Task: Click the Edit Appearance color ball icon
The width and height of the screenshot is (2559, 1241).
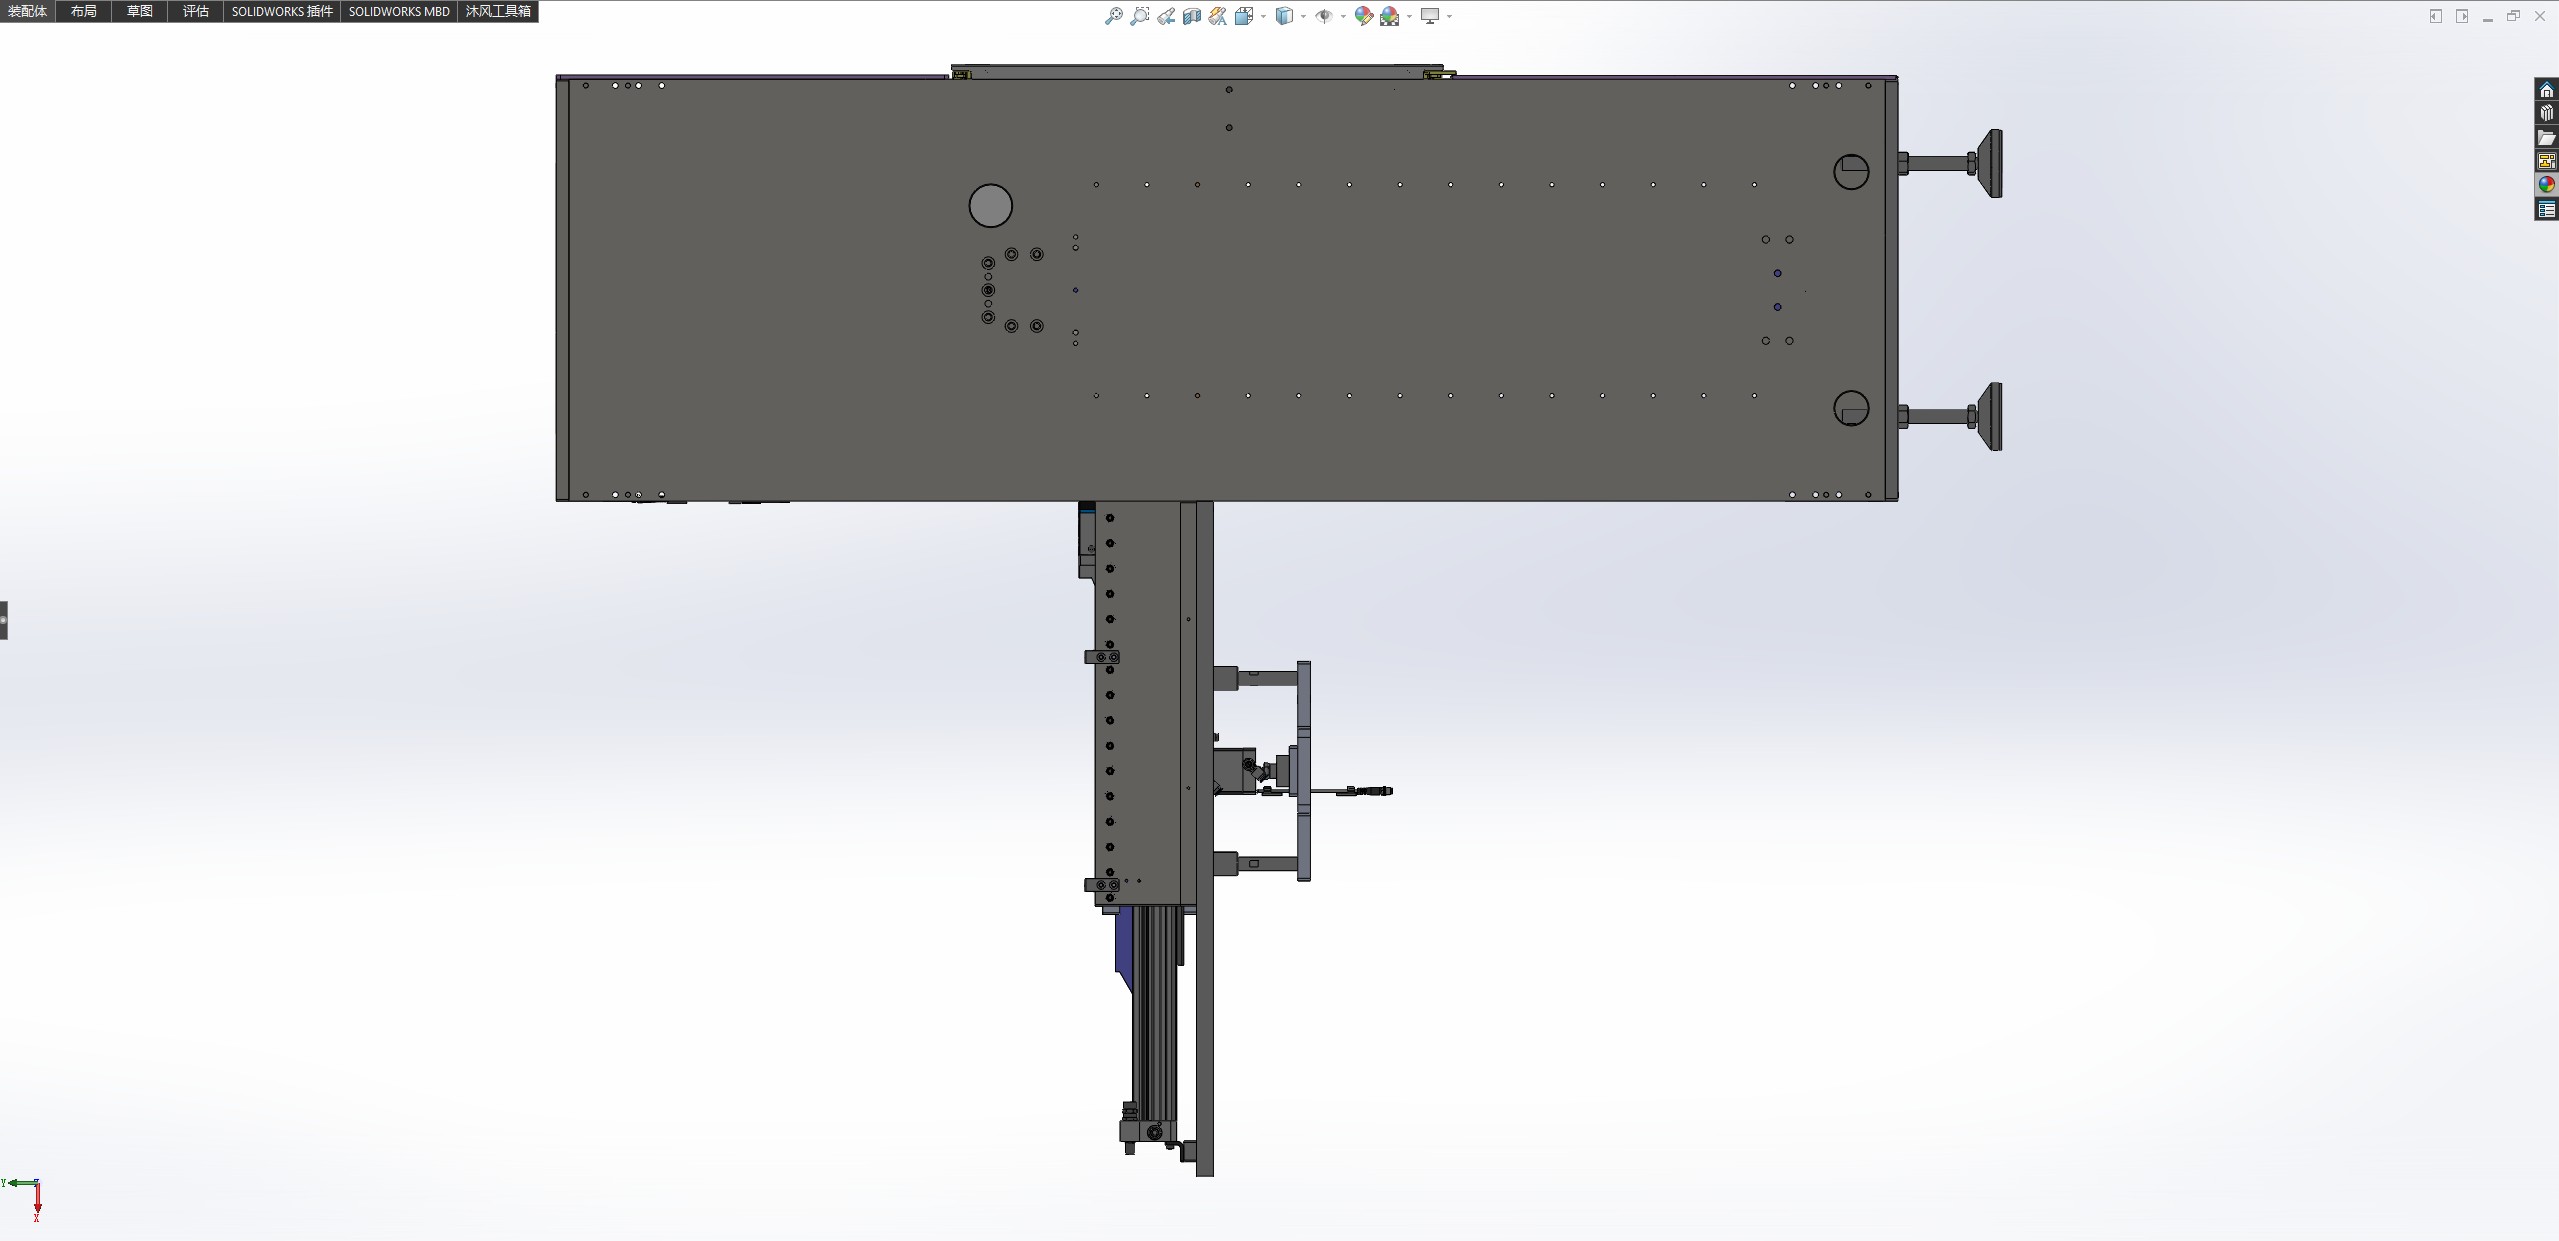Action: [1363, 16]
